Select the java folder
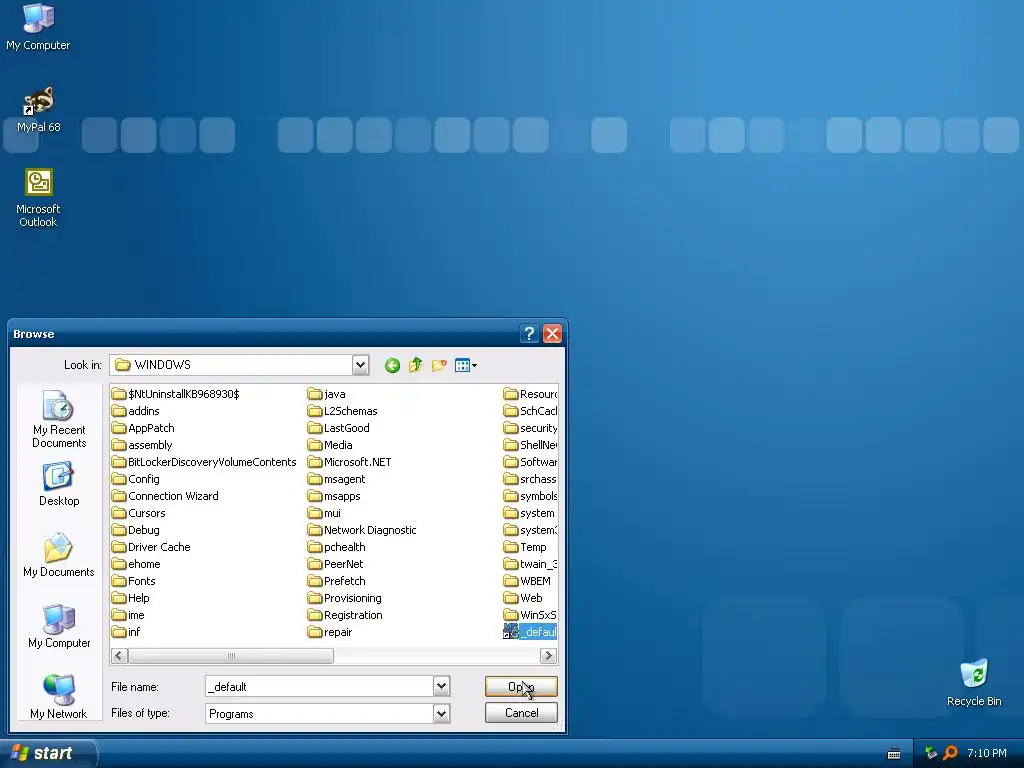This screenshot has width=1024, height=768. coord(327,394)
